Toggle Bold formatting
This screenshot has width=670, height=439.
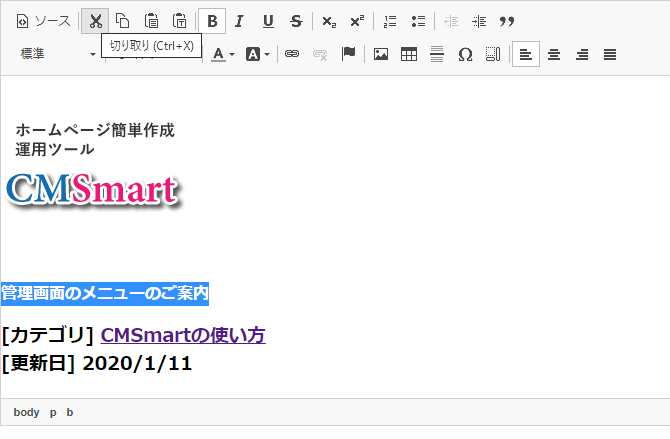[212, 21]
